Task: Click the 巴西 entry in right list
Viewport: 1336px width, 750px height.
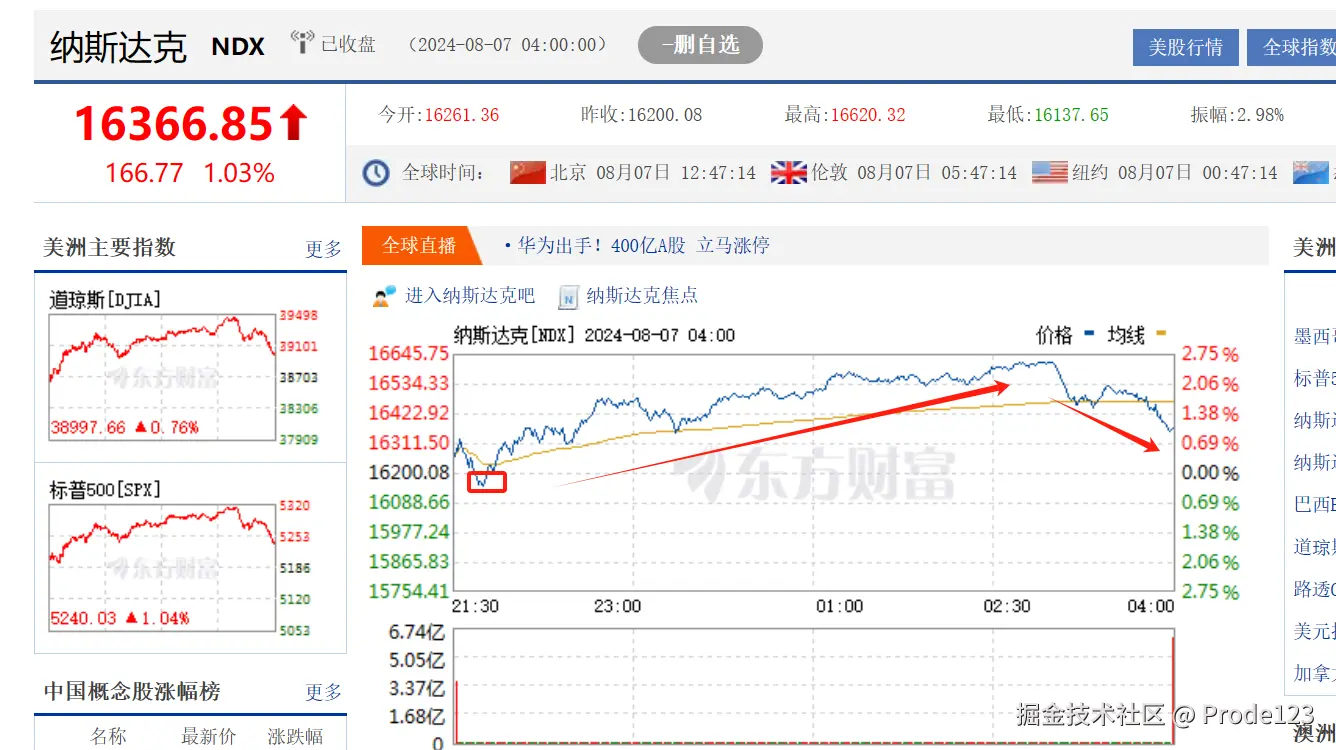Action: coord(1314,504)
